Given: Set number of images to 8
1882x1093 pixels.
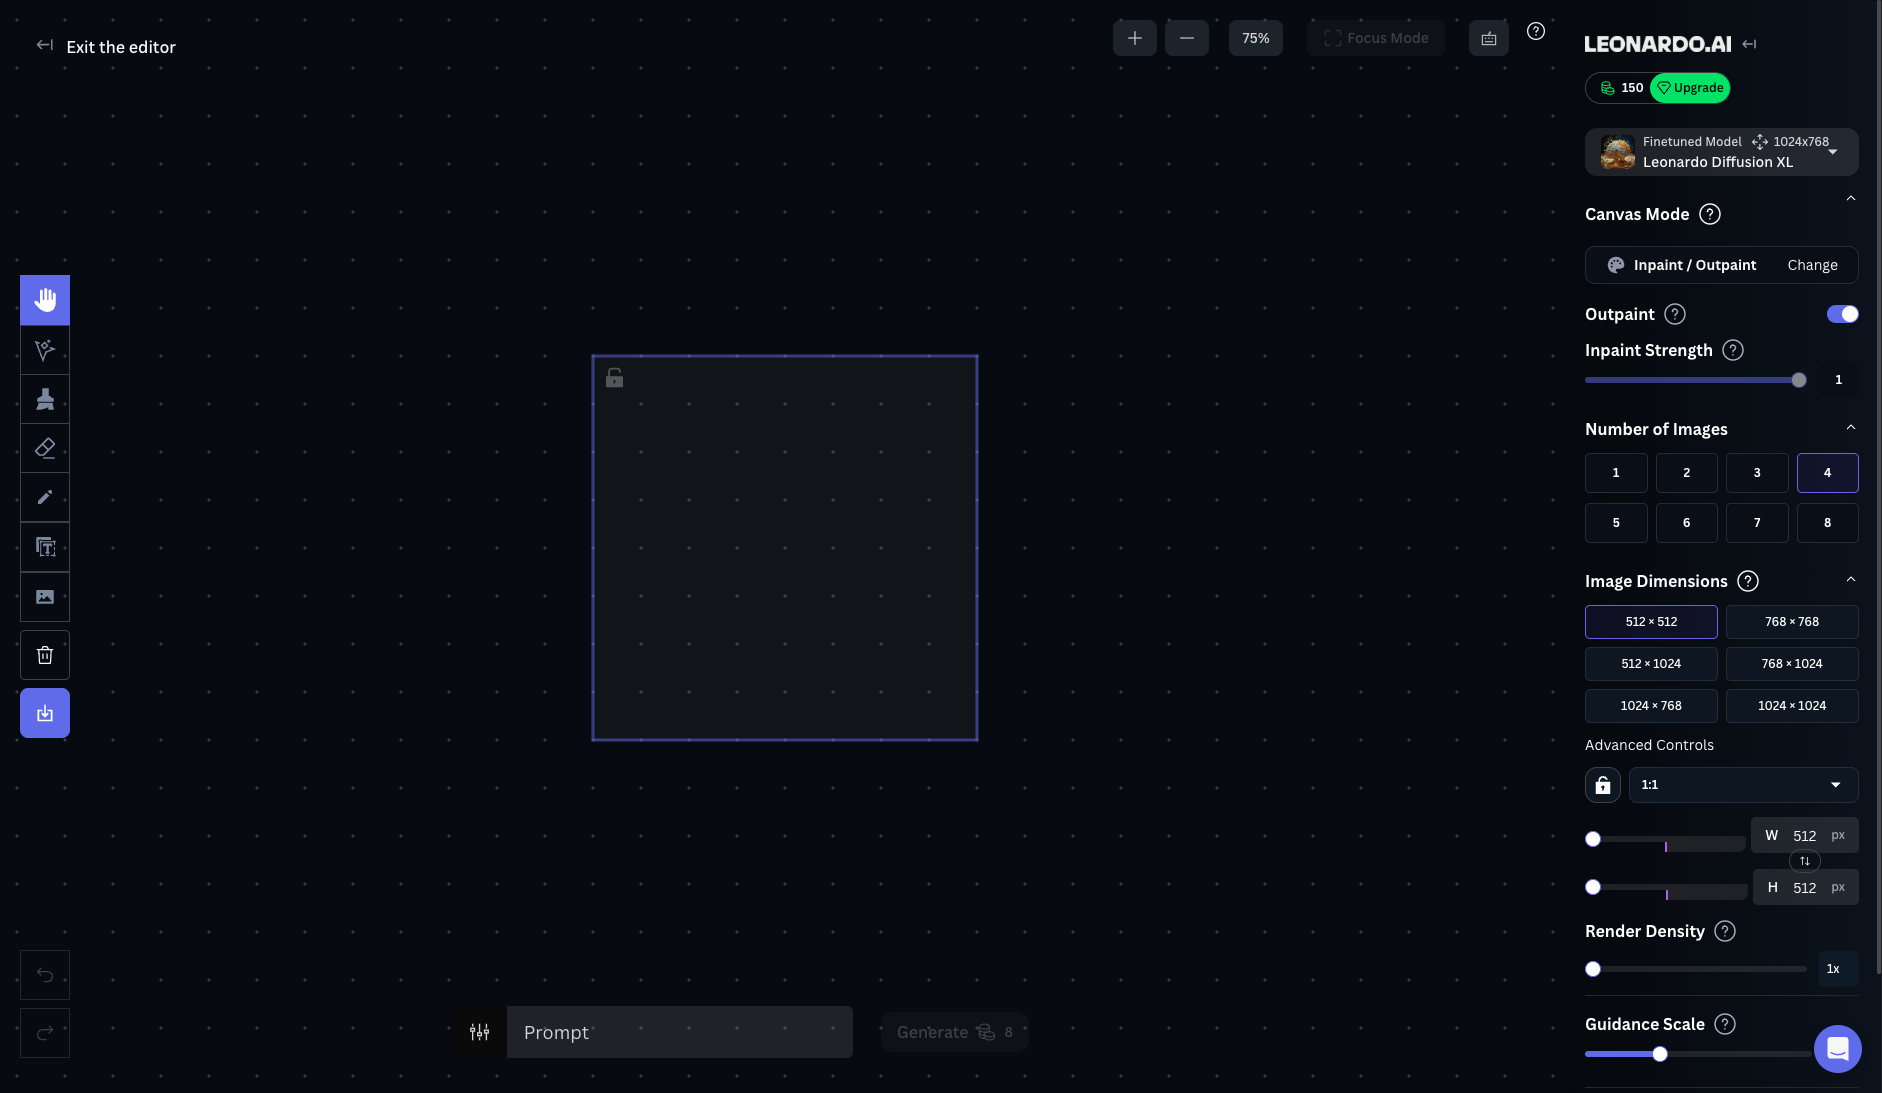Looking at the screenshot, I should pos(1828,523).
